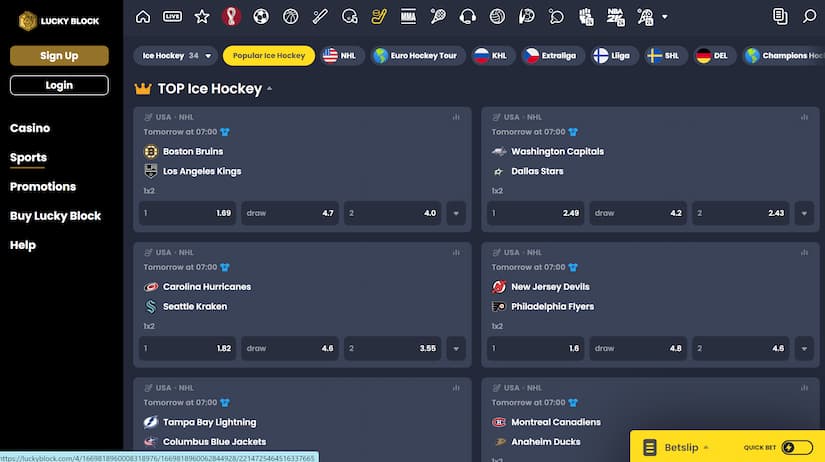Expand more sports dropdown arrow
The image size is (825, 462).
coord(665,17)
